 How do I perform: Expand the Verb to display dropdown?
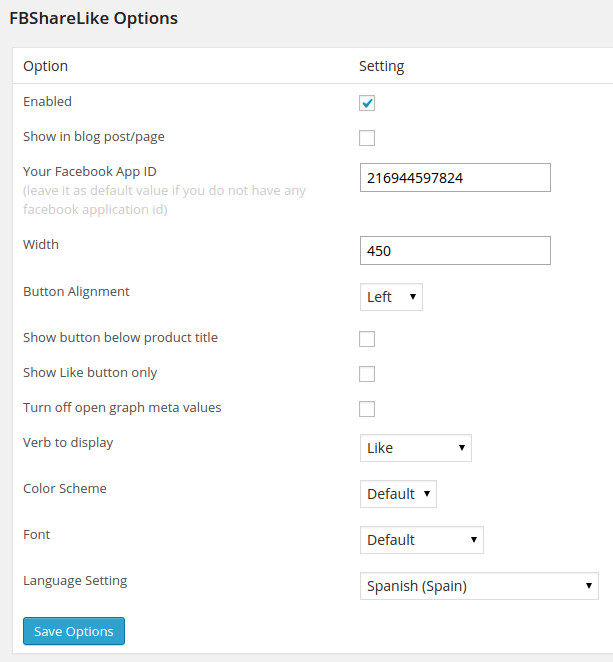416,448
